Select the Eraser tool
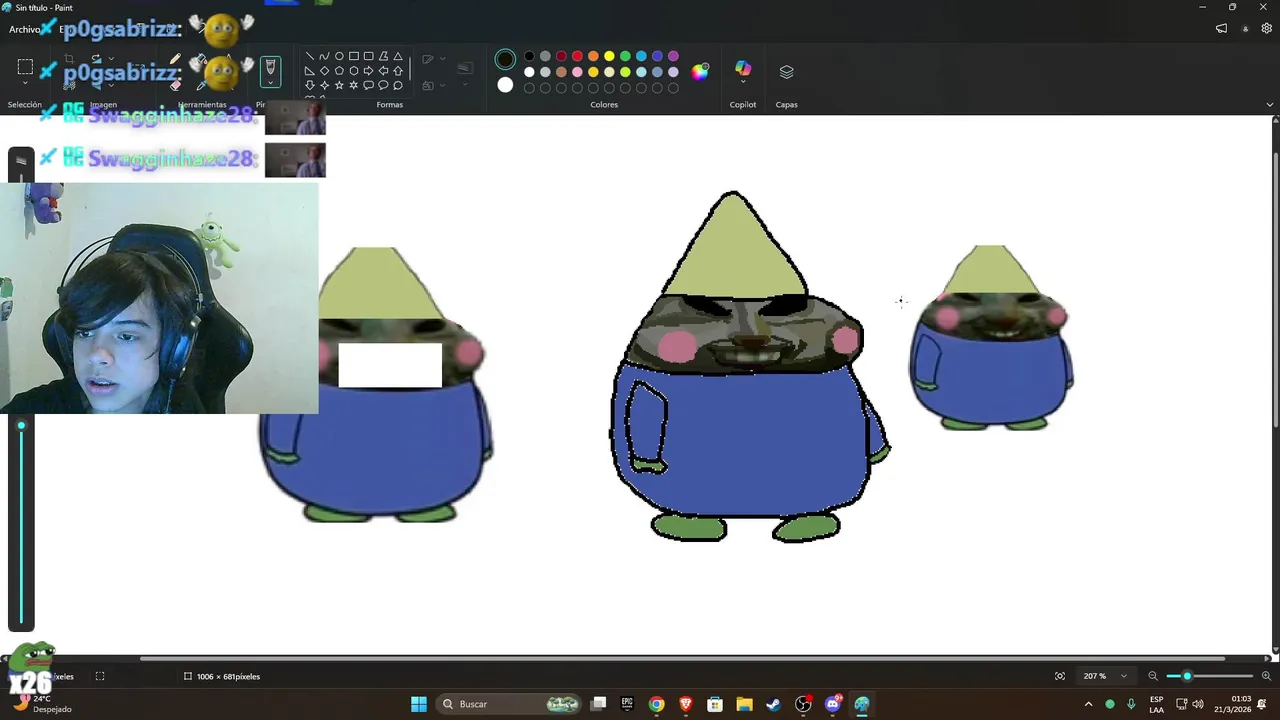This screenshot has width=1280, height=720. tap(176, 84)
